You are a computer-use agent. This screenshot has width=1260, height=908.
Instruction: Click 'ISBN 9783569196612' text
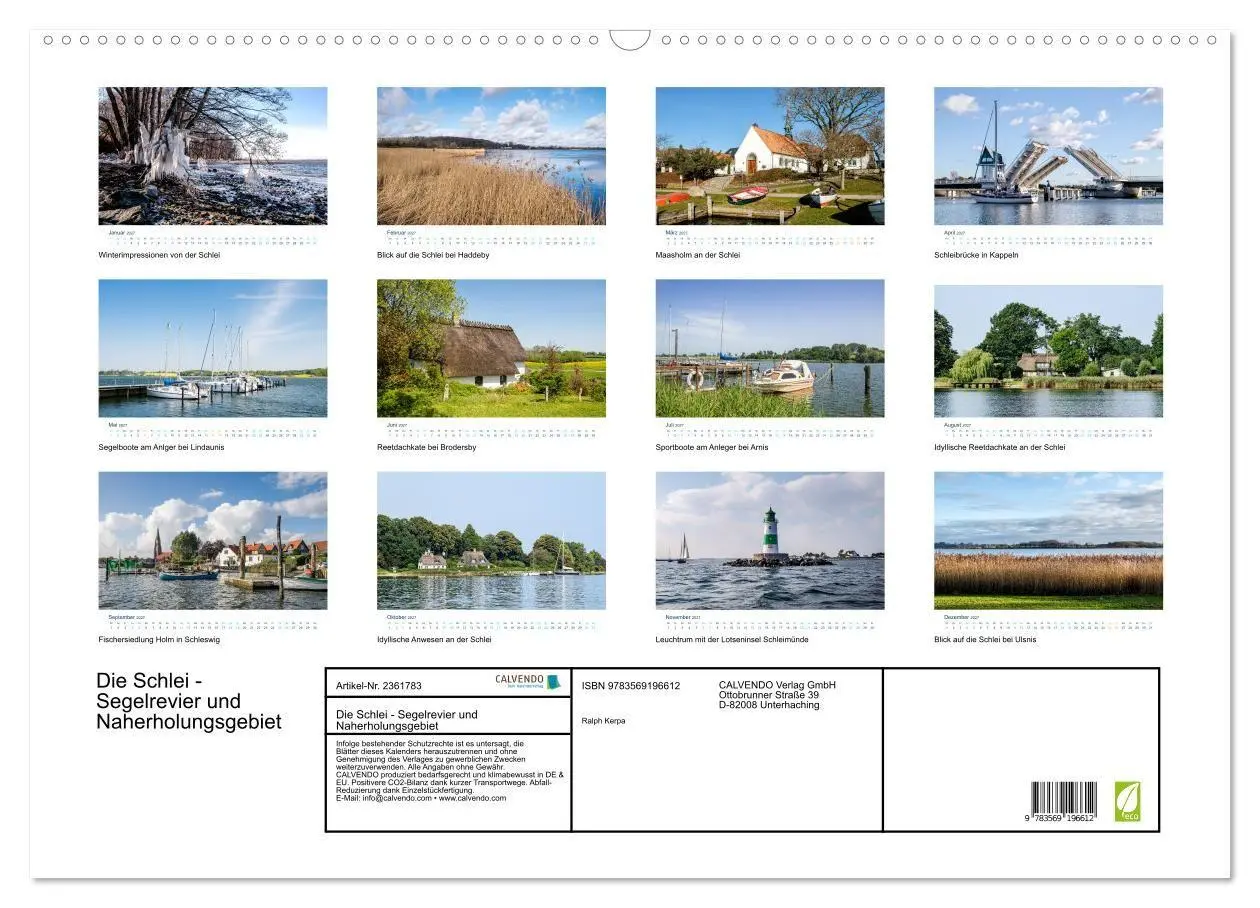click(x=631, y=686)
